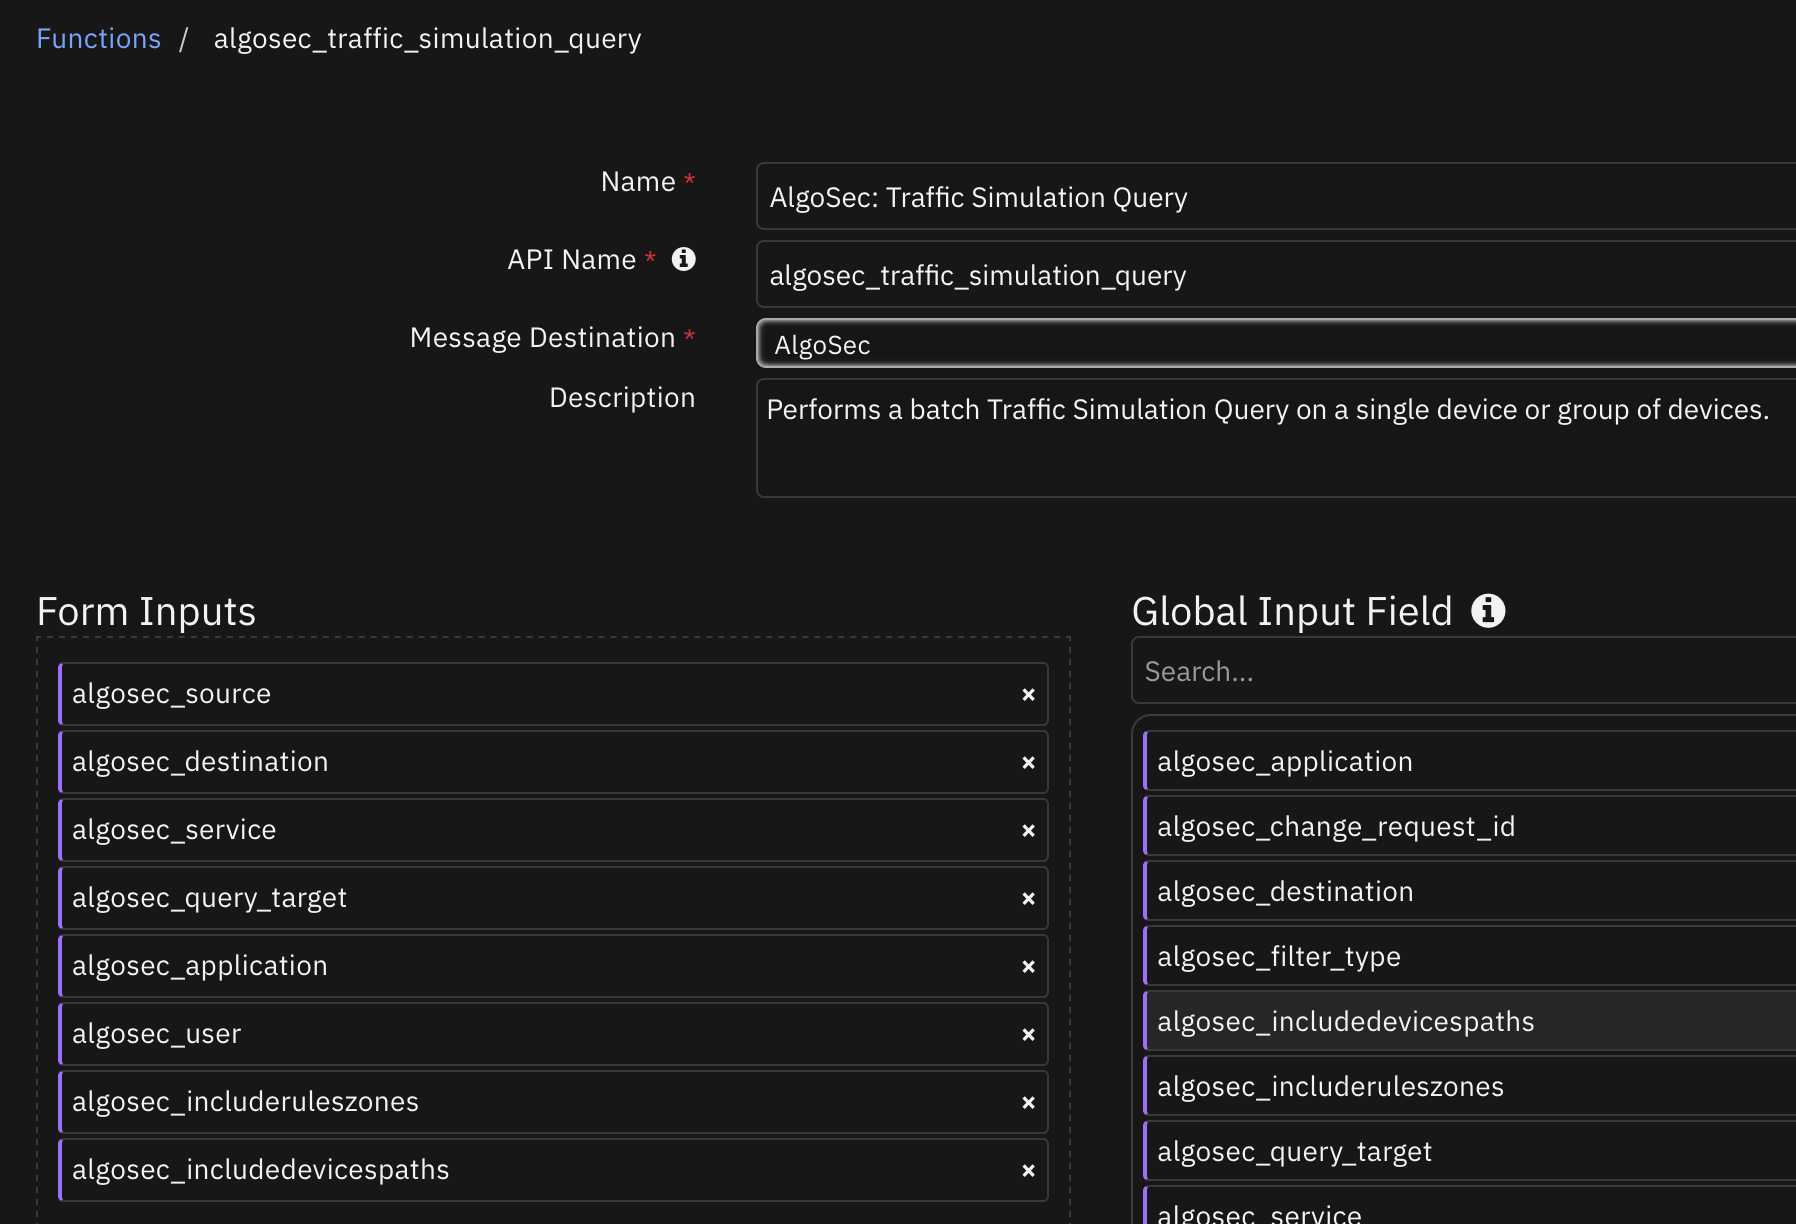Click the algosec_source form input row
This screenshot has height=1224, width=1796.
click(553, 694)
